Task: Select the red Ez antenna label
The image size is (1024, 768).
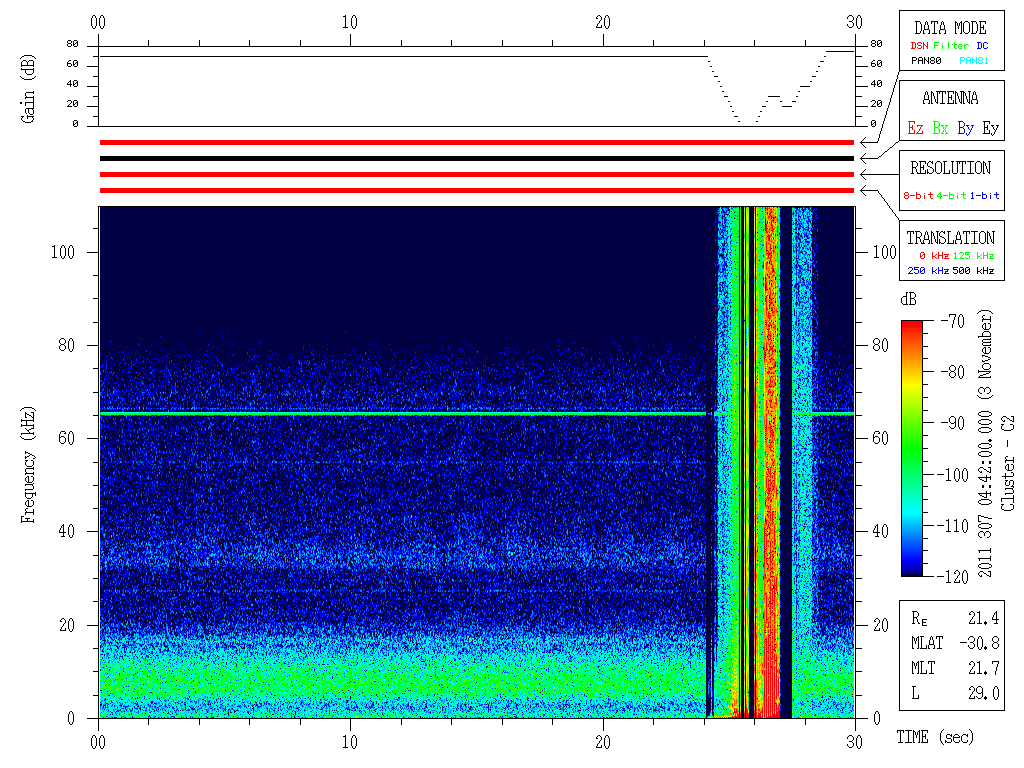Action: pos(915,128)
